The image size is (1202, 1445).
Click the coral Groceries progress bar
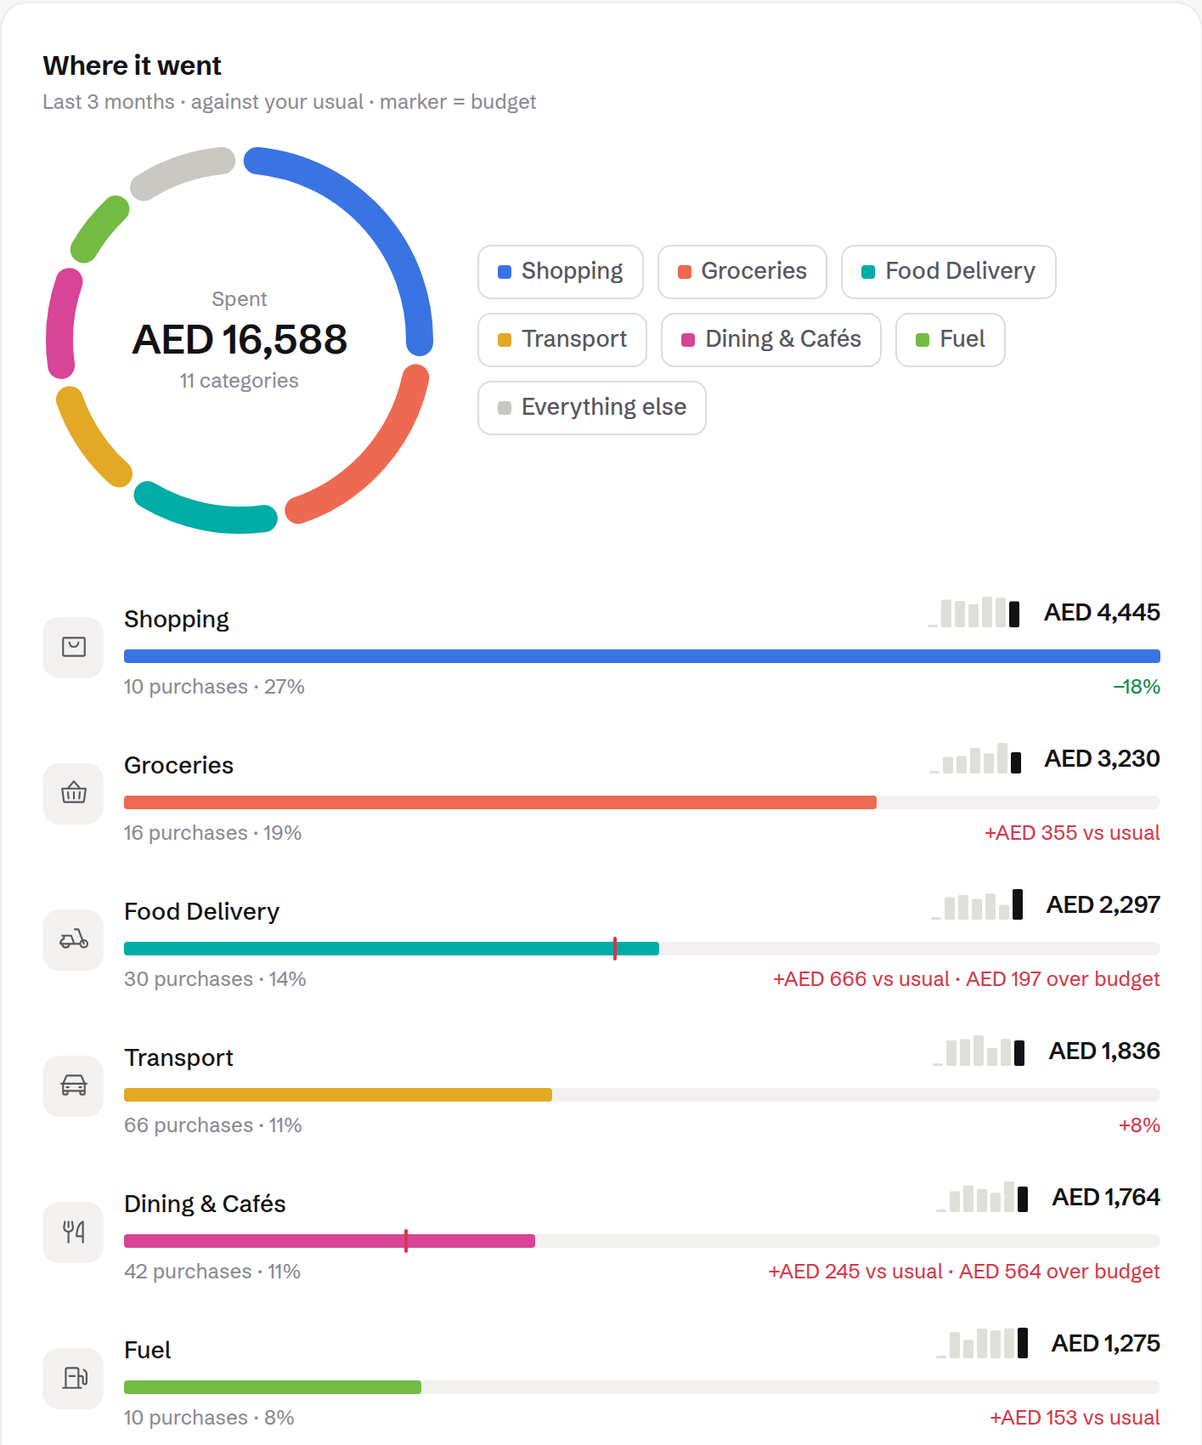point(500,802)
